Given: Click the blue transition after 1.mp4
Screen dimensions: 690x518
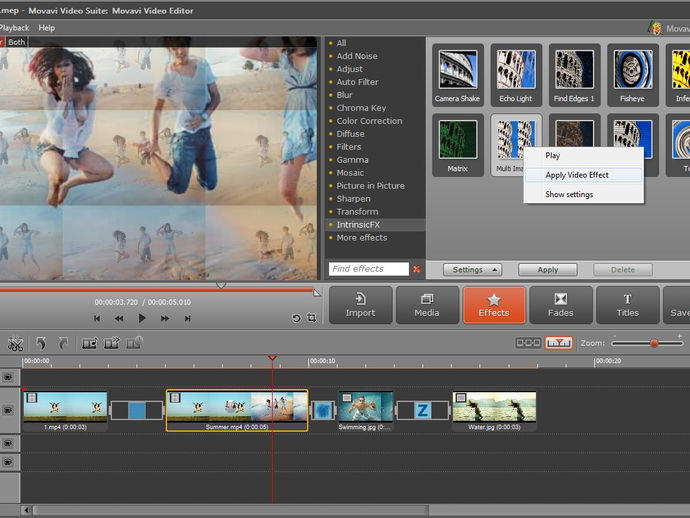Looking at the screenshot, I should click(x=137, y=410).
